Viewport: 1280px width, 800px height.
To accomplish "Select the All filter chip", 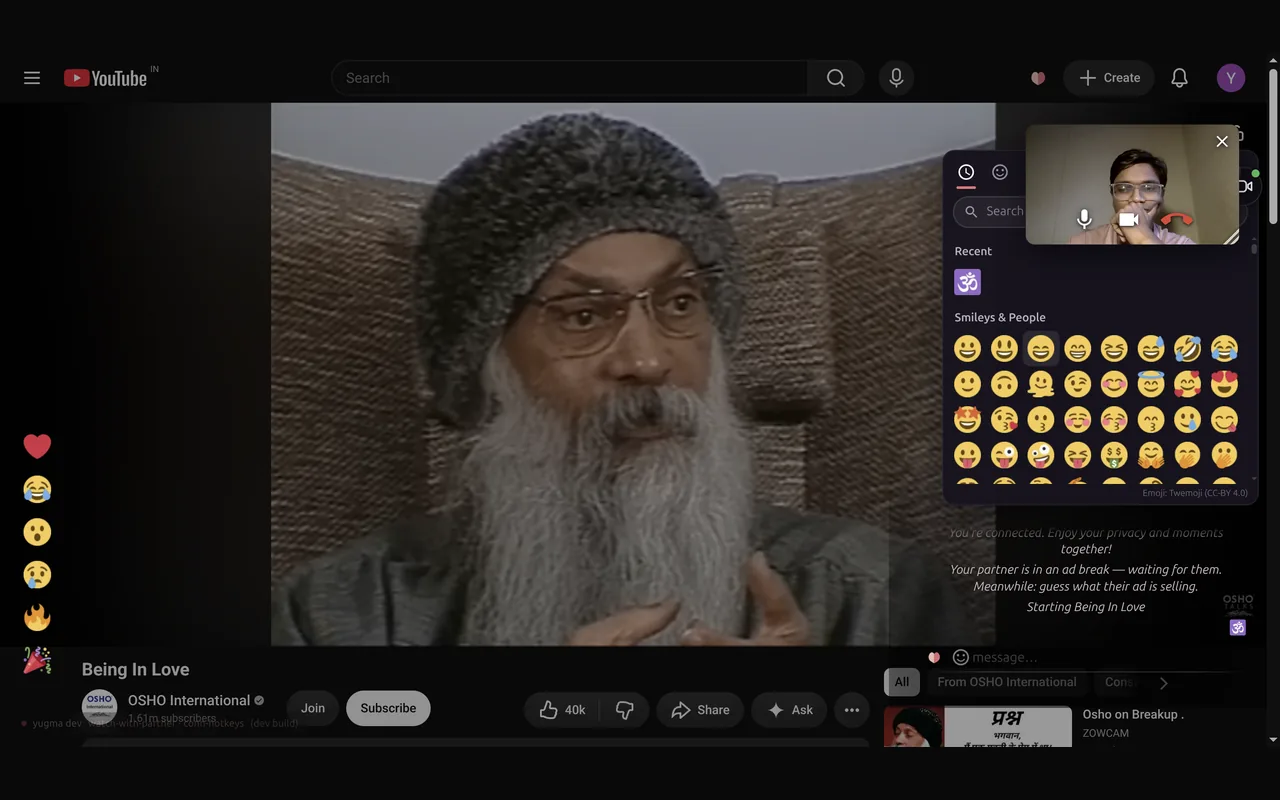I will pos(902,682).
